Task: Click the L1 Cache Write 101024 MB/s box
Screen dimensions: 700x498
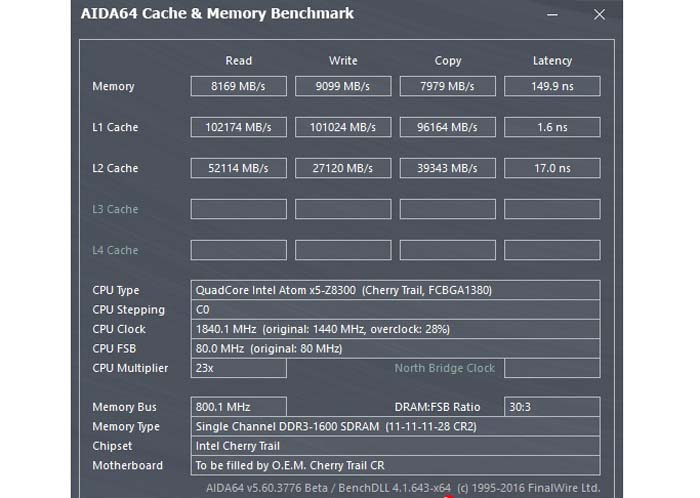Action: (343, 127)
